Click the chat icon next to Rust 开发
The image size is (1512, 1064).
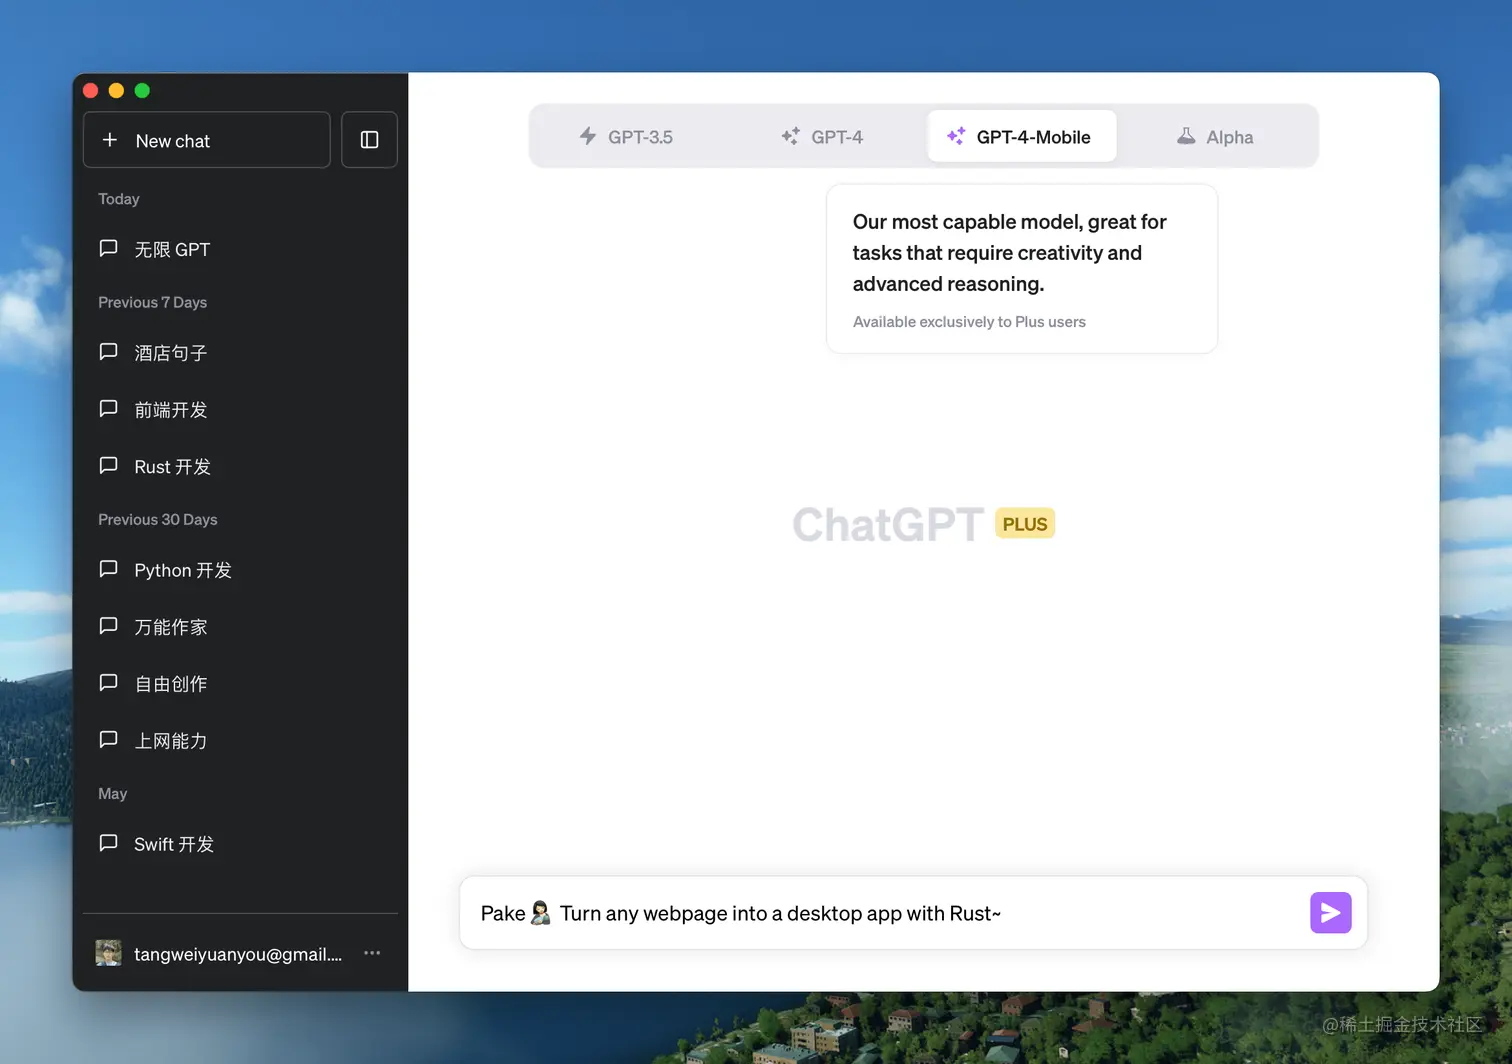click(108, 465)
